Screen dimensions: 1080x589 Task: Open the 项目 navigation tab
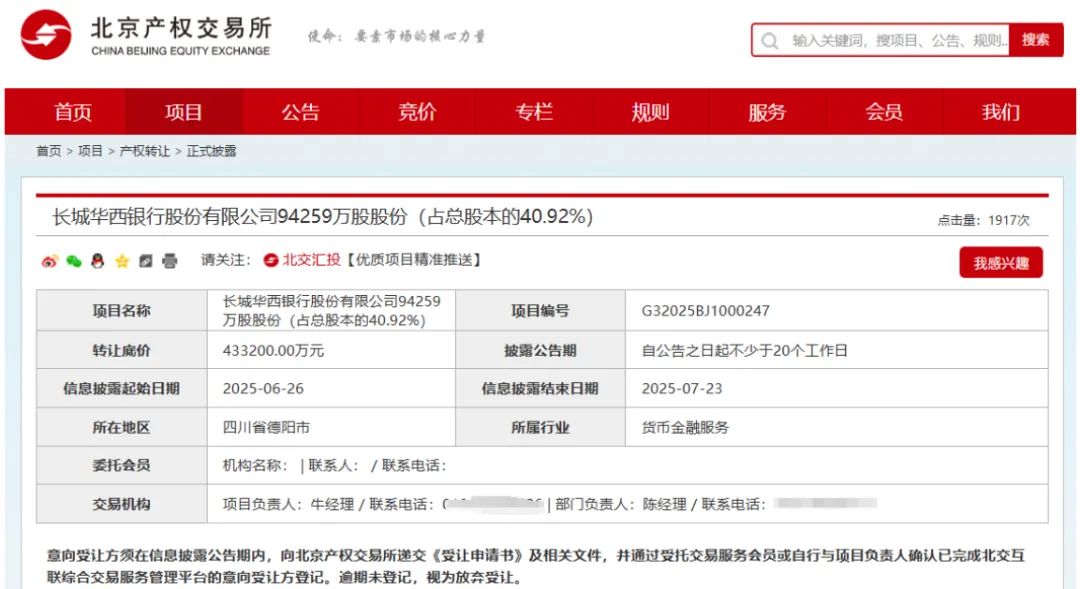[184, 112]
